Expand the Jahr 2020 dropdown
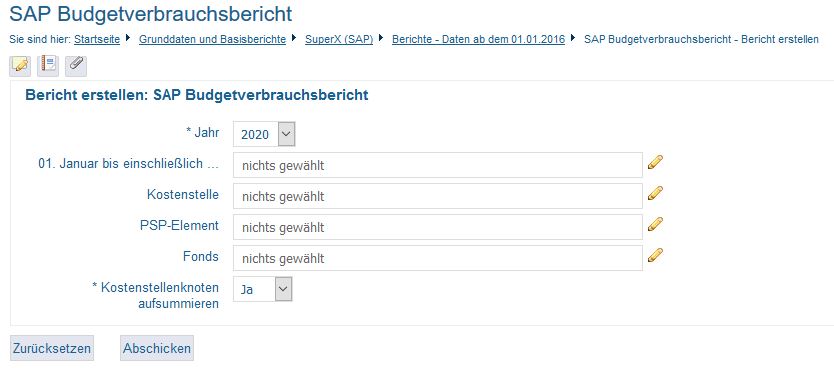Image resolution: width=834 pixels, height=368 pixels. click(264, 134)
